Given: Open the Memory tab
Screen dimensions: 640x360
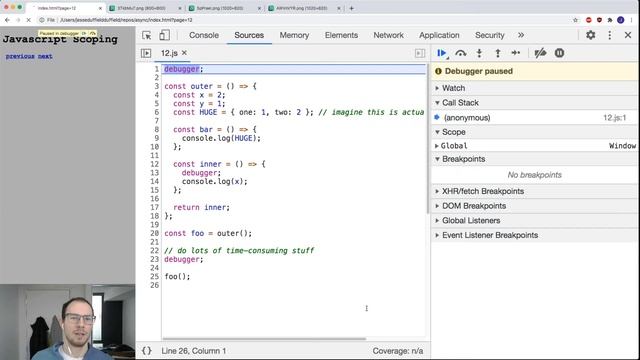Looking at the screenshot, I should click(294, 35).
